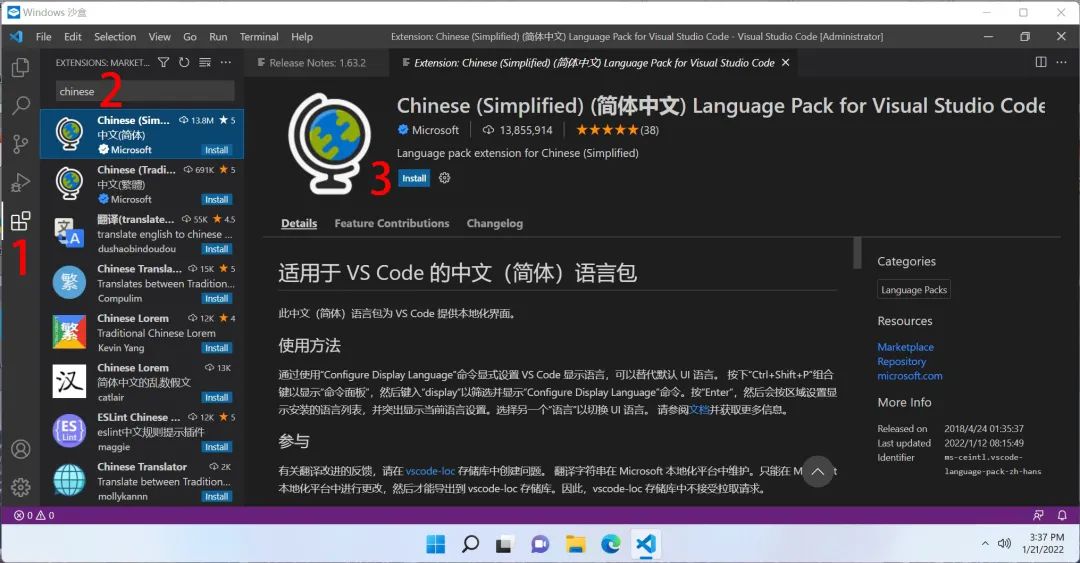Open the Explorer view in activity bar
This screenshot has height=563, width=1080.
(21, 68)
